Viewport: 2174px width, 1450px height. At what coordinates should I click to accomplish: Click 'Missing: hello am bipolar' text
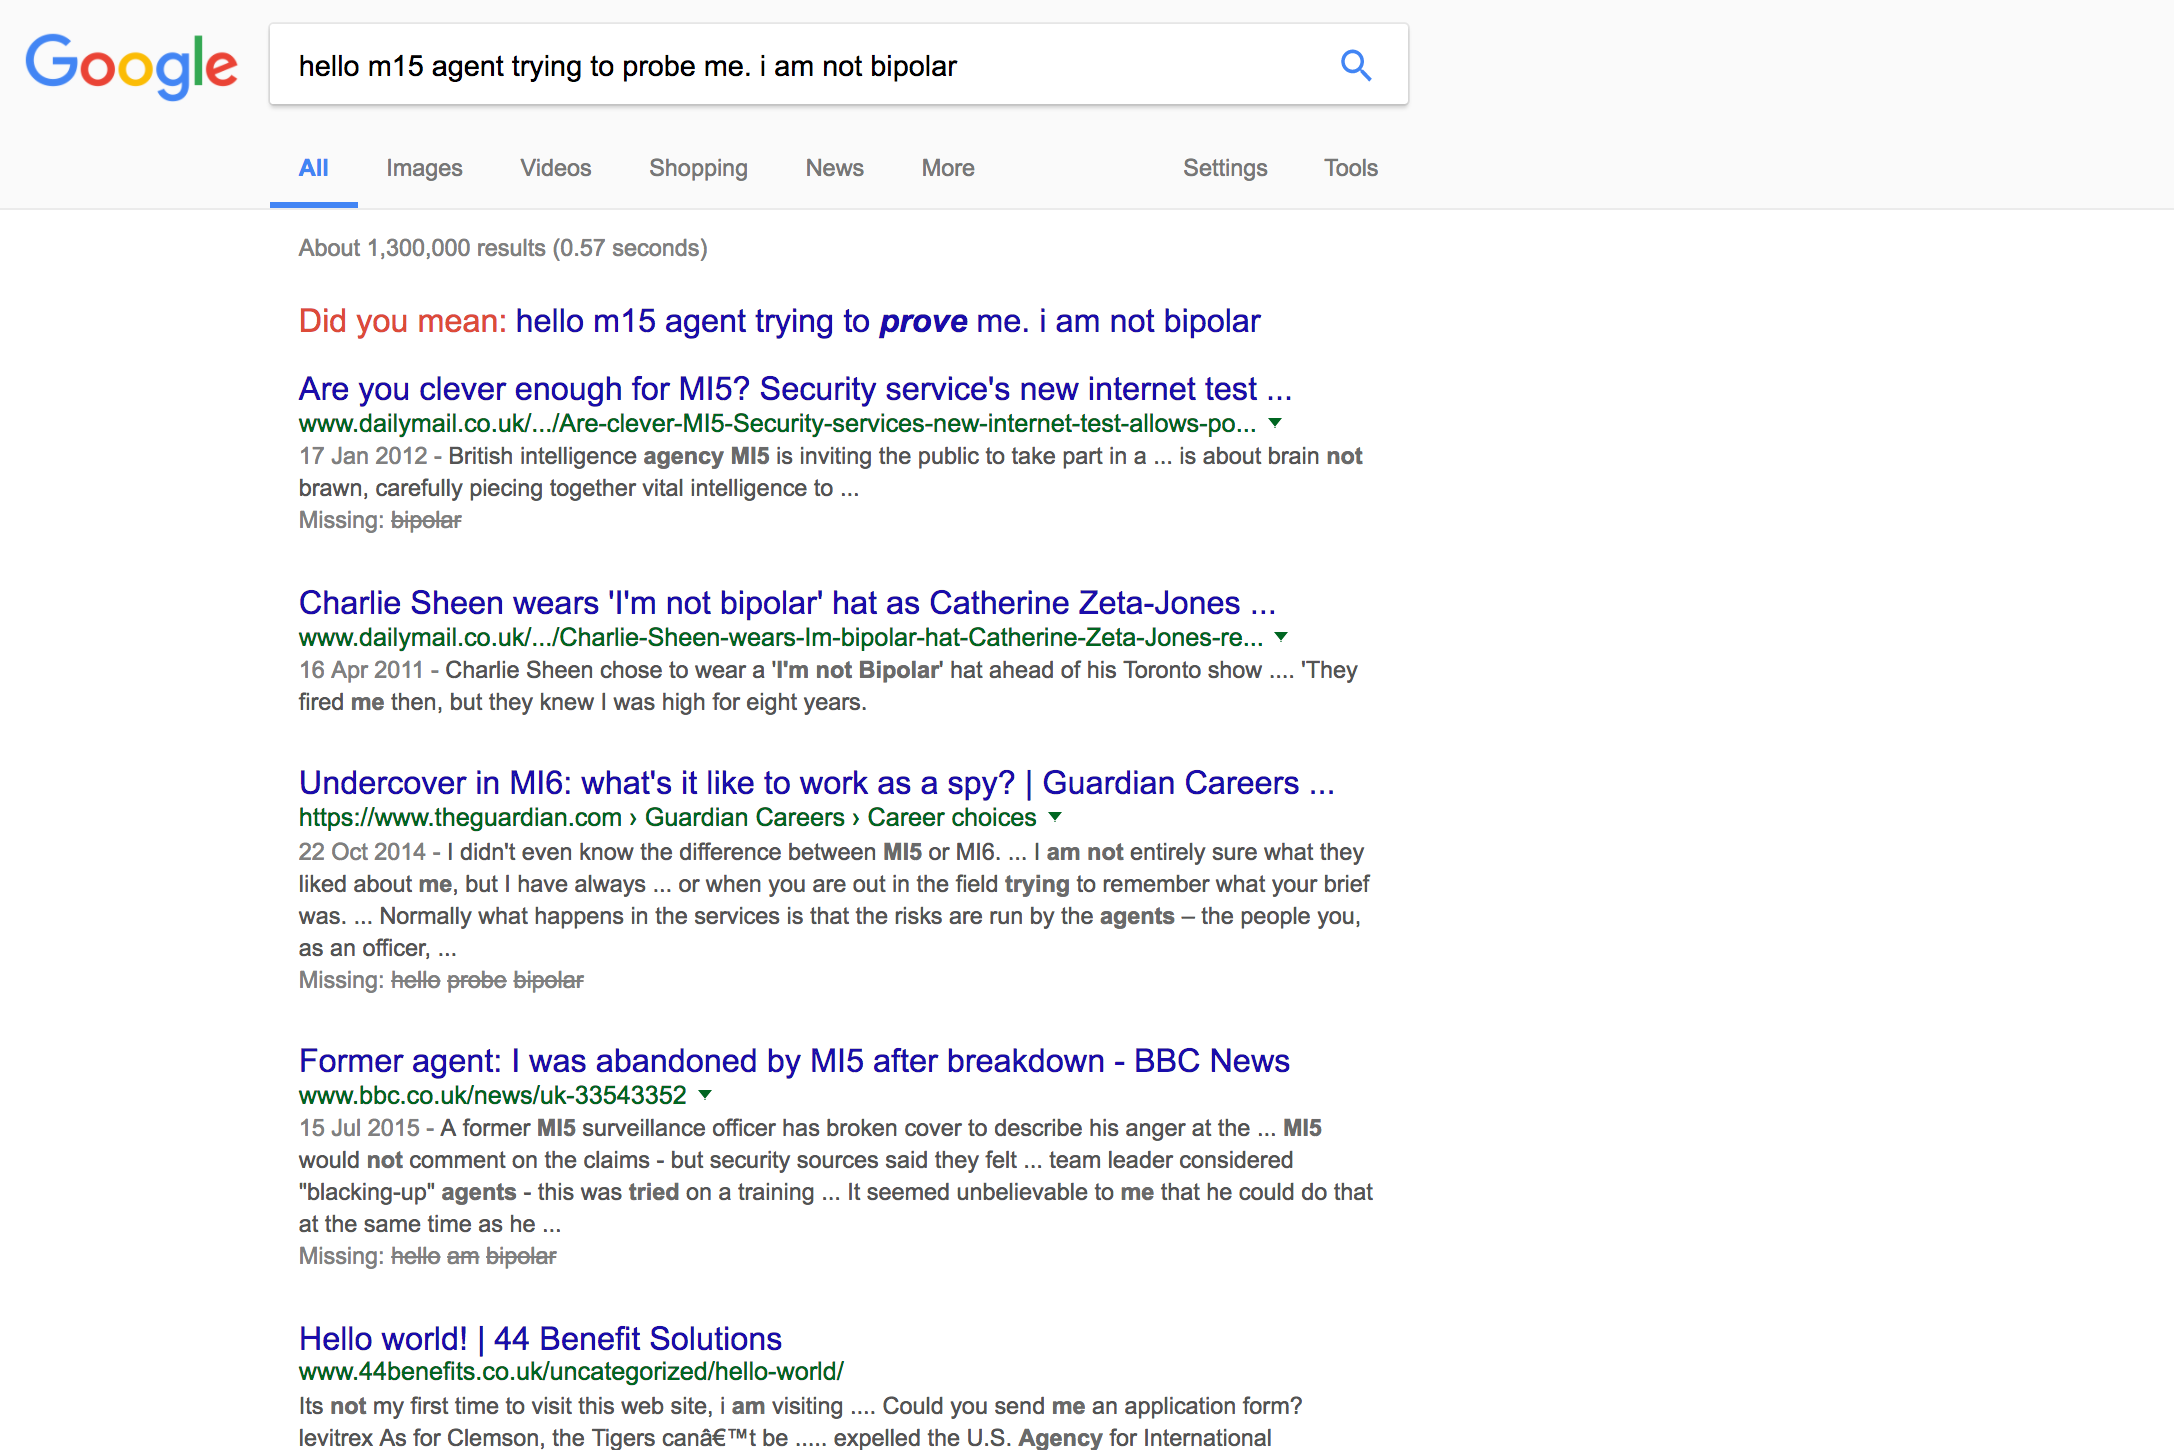tap(427, 1256)
